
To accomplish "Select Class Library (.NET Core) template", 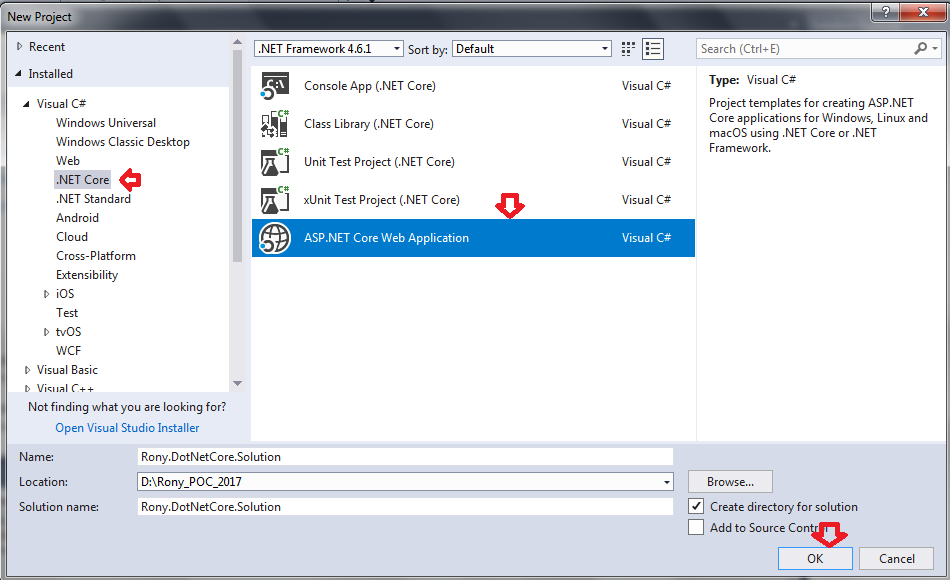I will (x=473, y=124).
